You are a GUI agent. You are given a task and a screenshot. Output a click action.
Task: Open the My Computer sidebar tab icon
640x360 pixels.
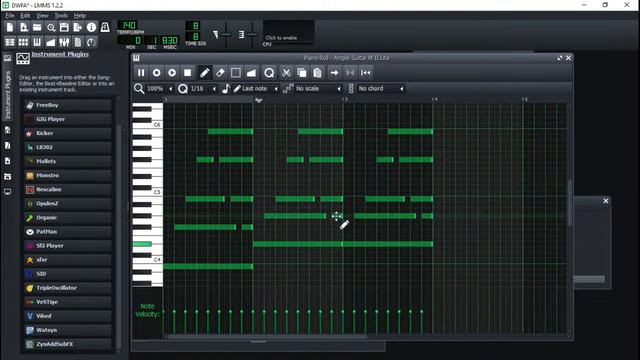pyautogui.click(x=7, y=191)
